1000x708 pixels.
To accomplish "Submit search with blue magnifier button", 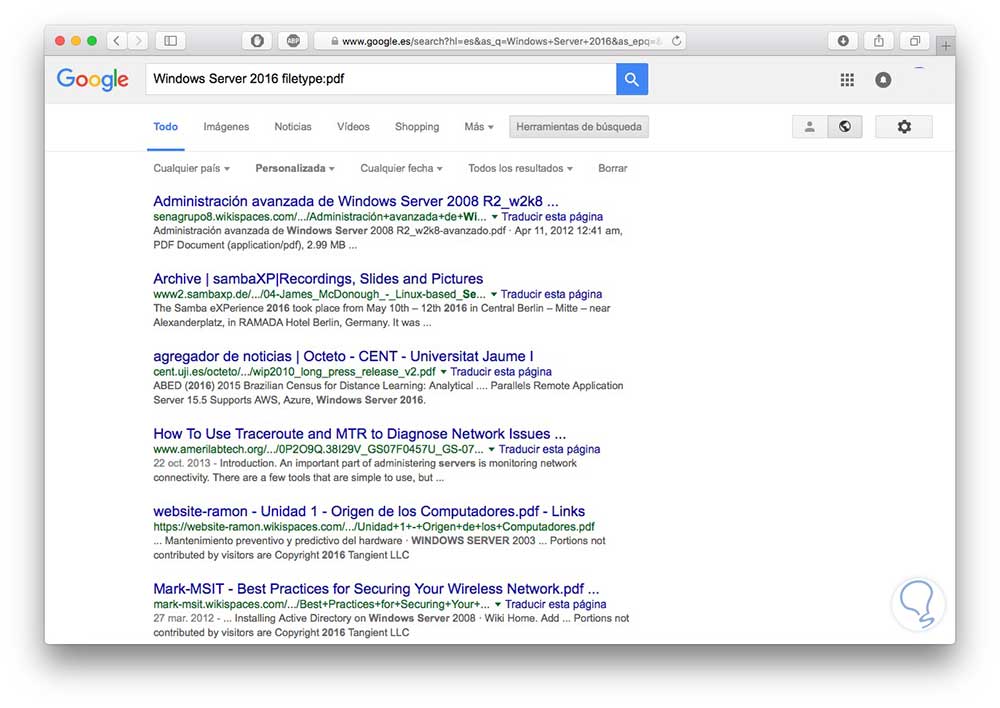I will (x=632, y=79).
